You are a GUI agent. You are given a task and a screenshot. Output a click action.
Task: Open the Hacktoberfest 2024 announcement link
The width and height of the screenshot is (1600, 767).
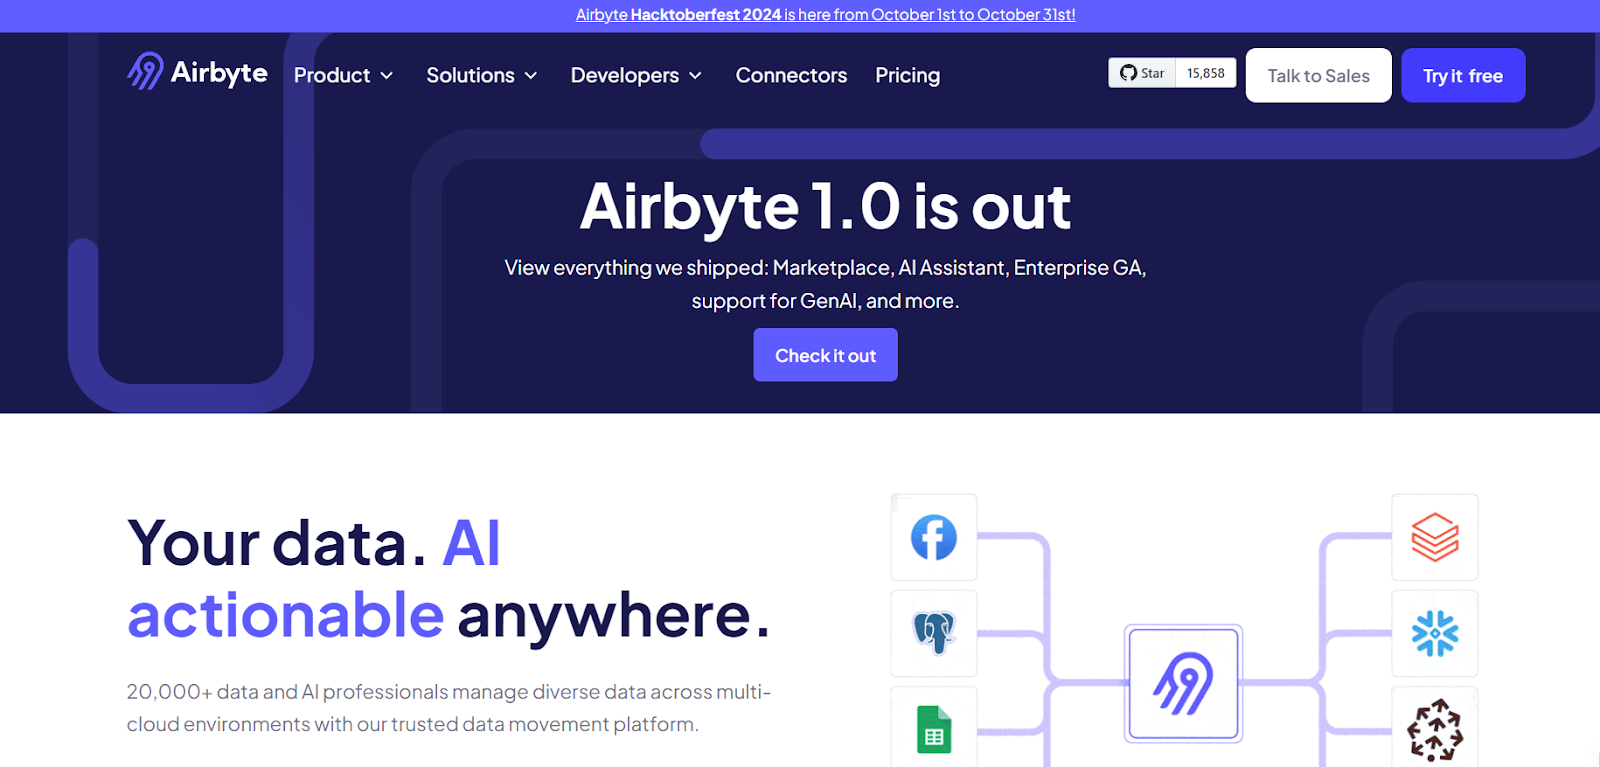(x=826, y=15)
